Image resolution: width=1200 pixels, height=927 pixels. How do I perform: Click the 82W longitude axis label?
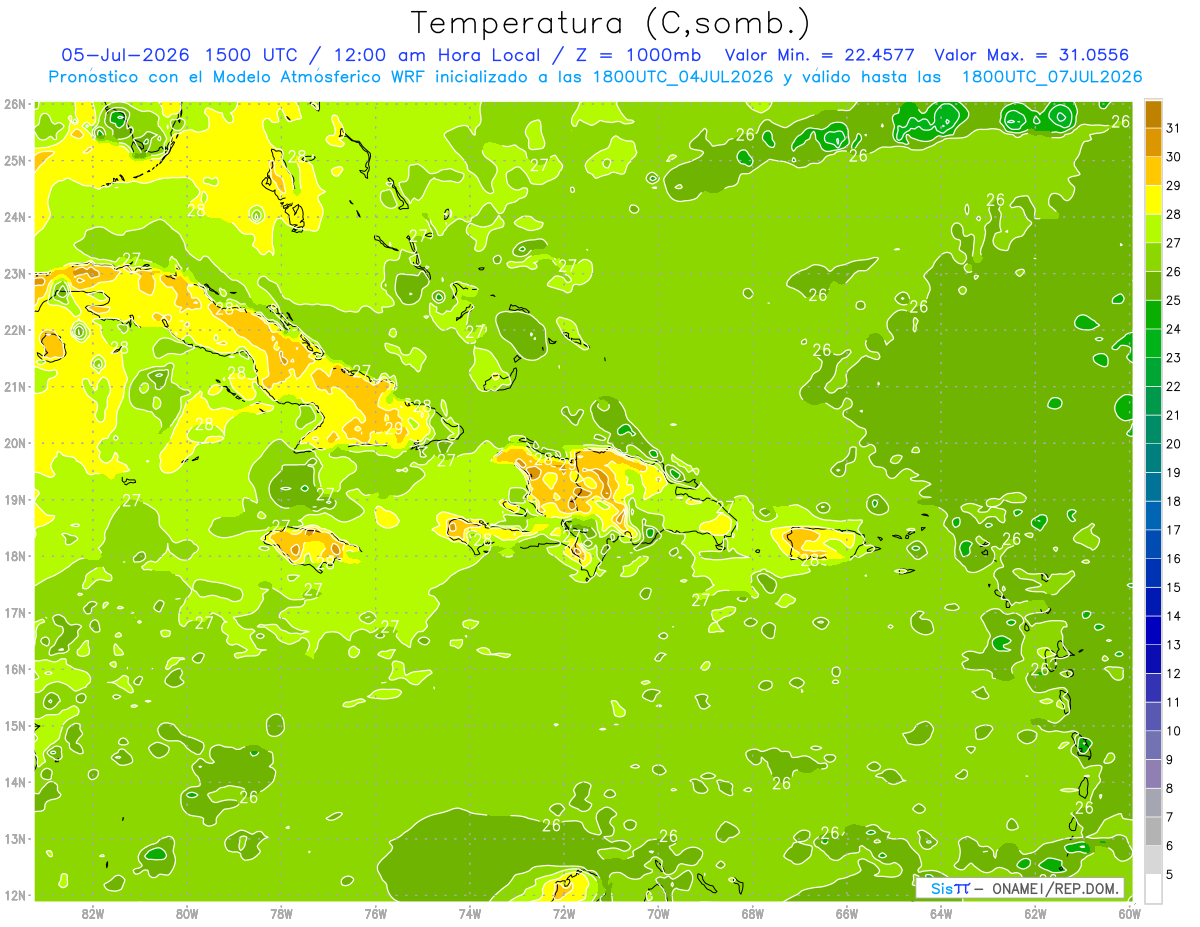coord(92,913)
